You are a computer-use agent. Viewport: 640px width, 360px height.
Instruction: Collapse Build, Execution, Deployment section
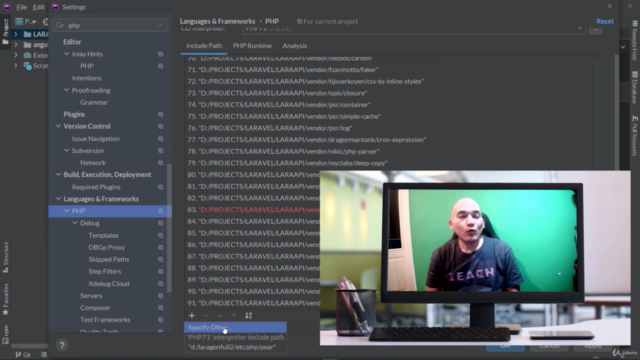58,175
